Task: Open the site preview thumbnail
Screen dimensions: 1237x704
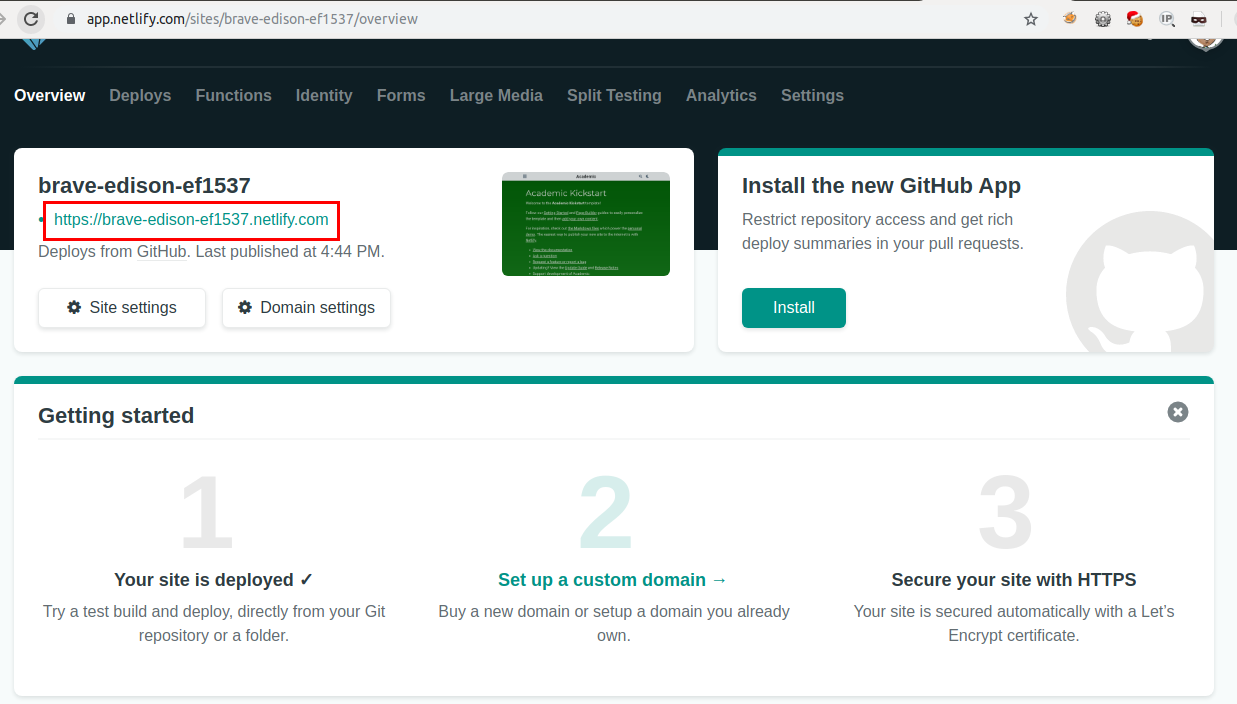Action: point(586,224)
